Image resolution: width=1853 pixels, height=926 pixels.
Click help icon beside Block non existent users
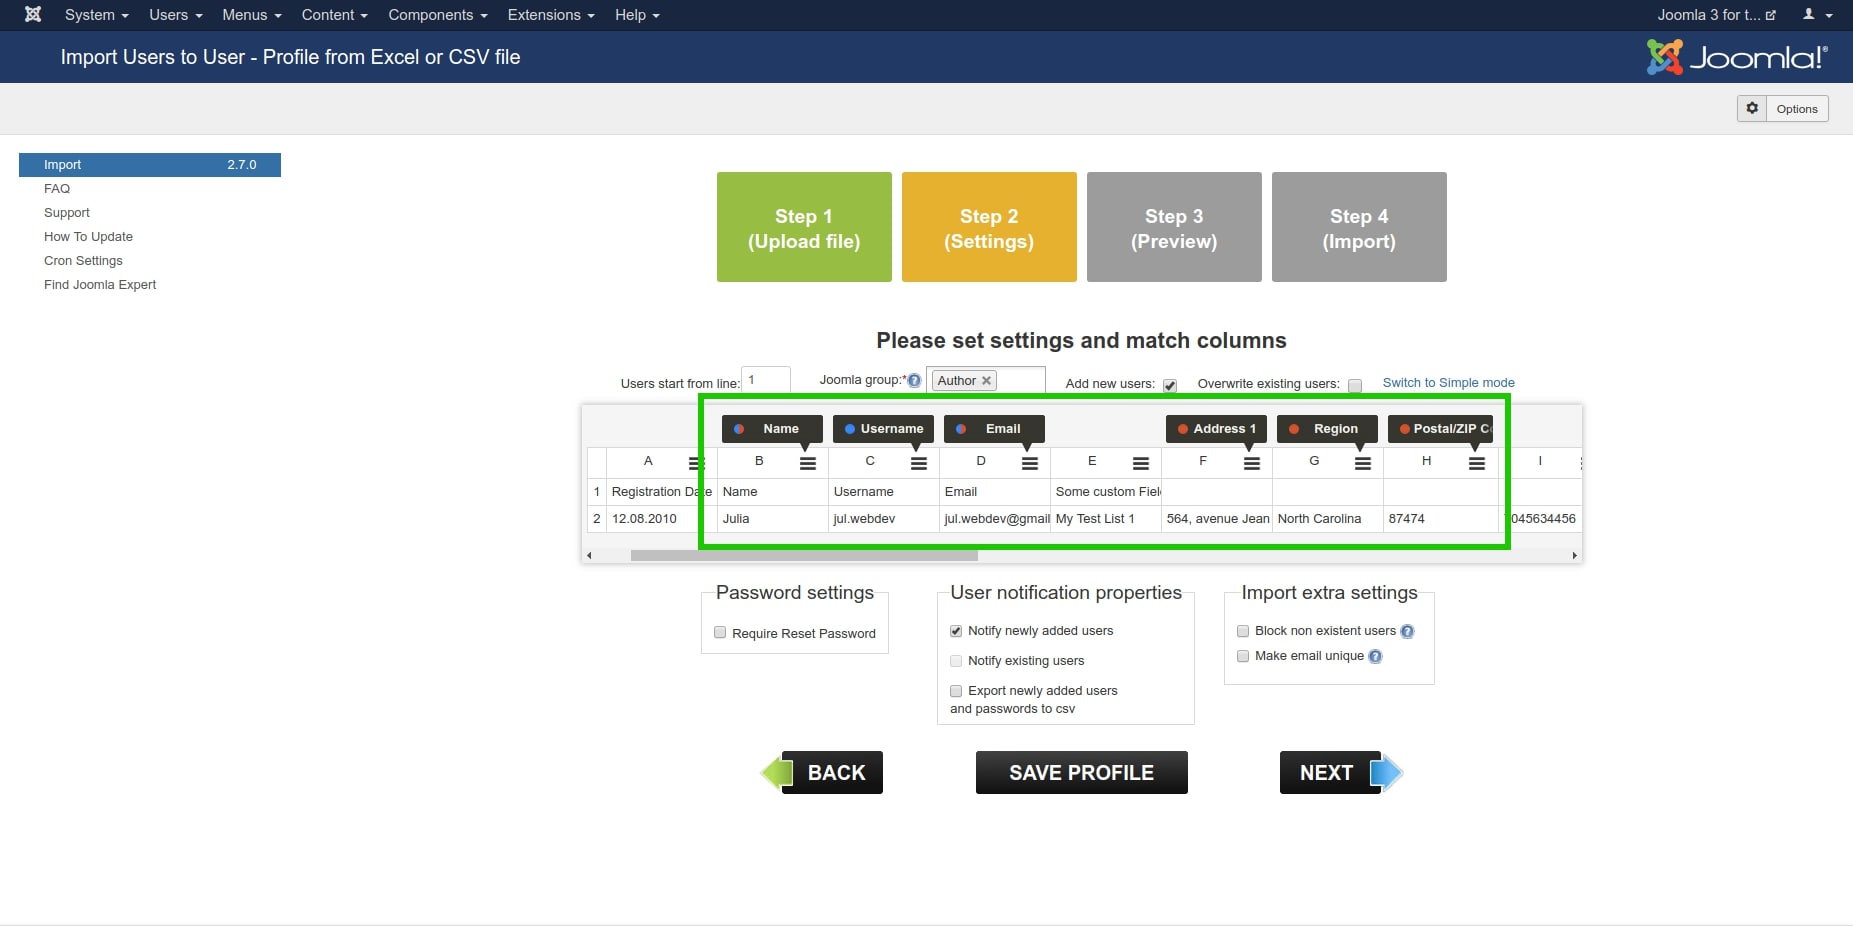(1407, 631)
